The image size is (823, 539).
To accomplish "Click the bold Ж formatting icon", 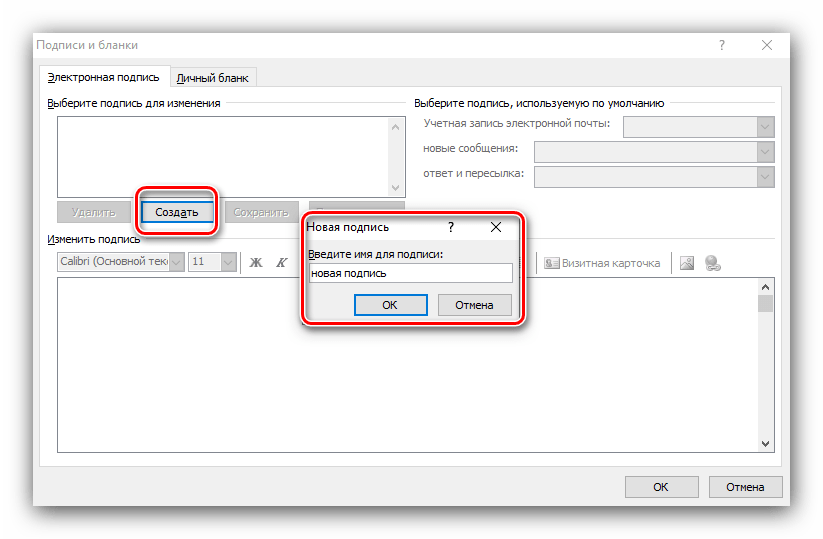I will pos(255,263).
